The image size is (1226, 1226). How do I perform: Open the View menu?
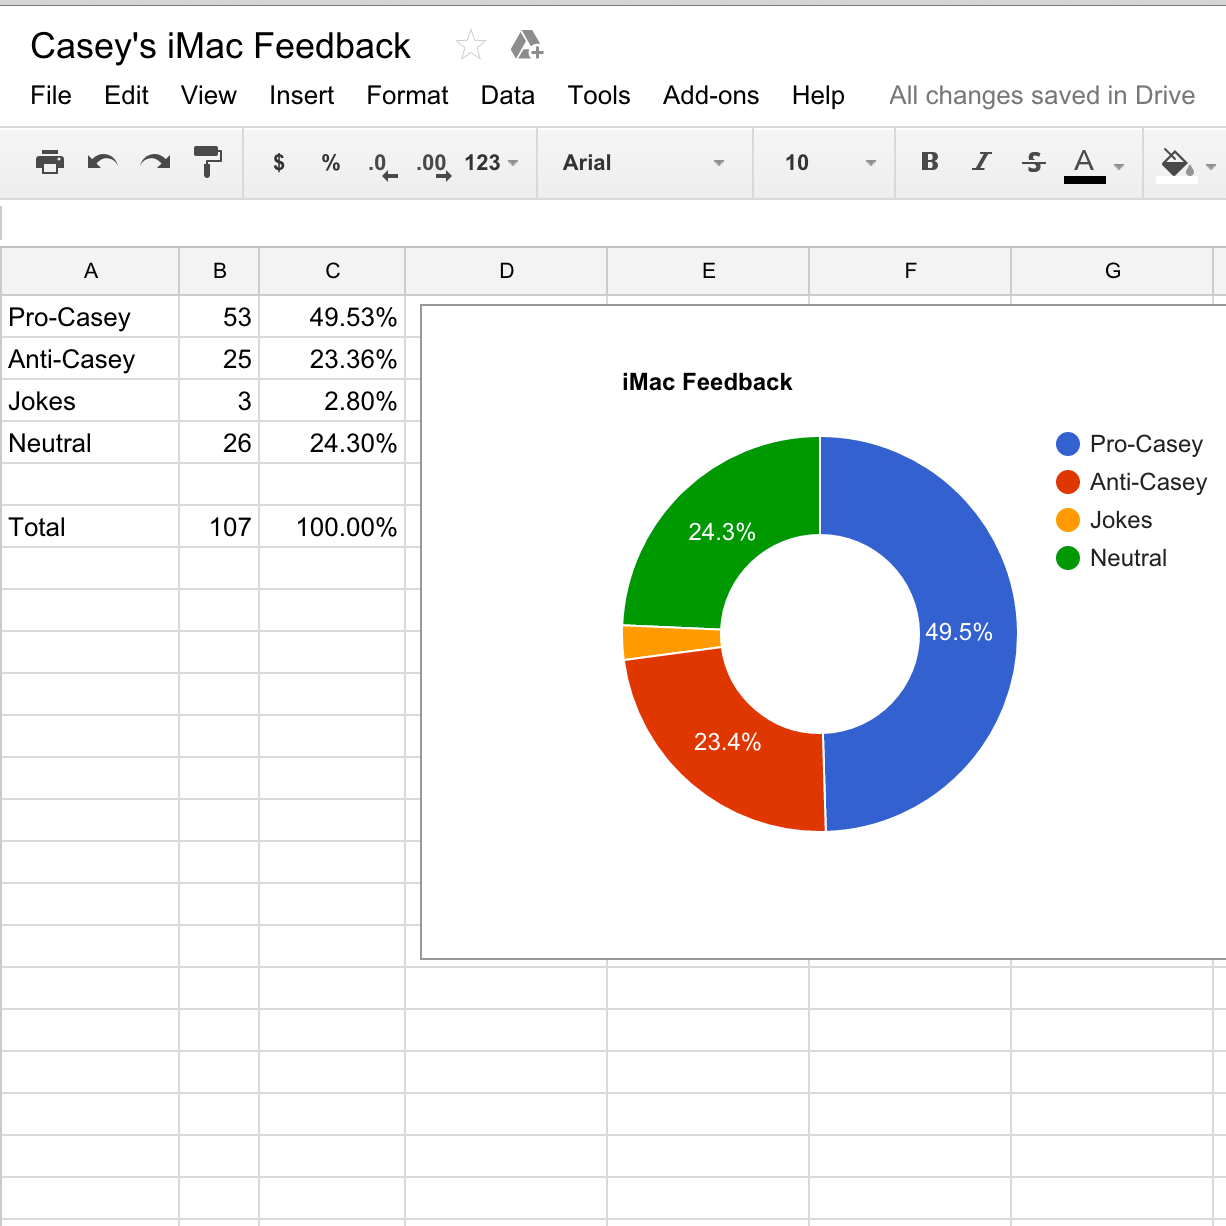pos(208,95)
